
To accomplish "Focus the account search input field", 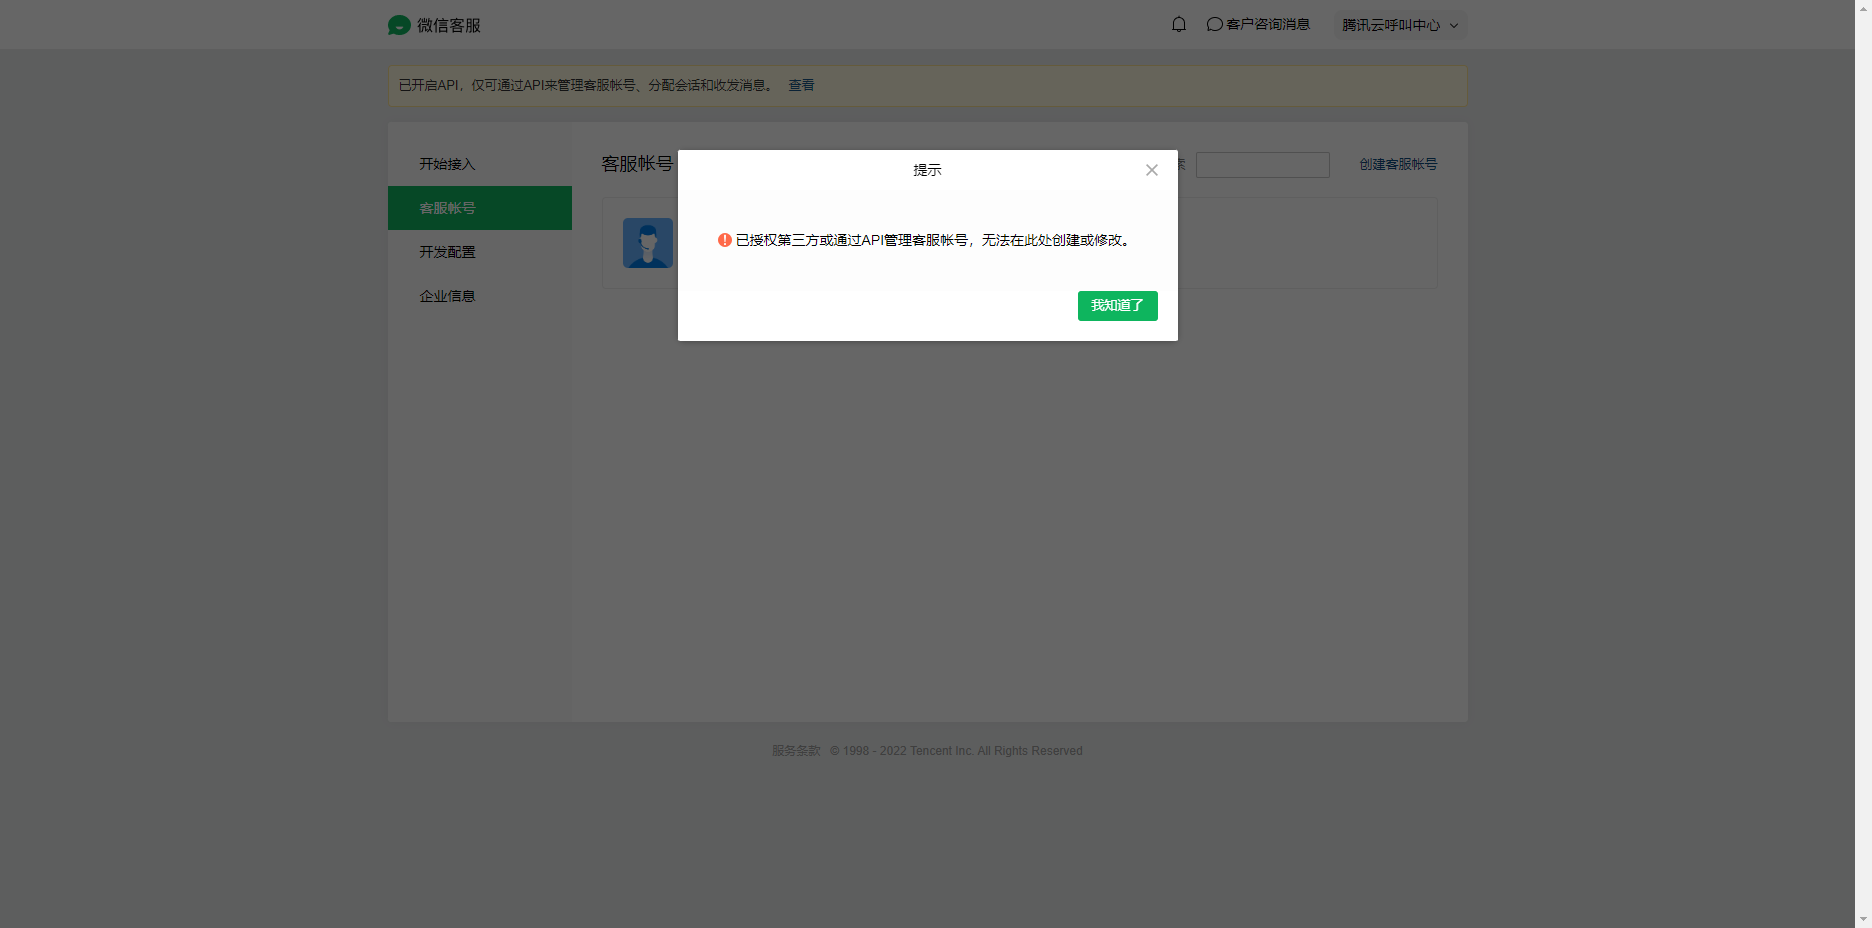I will coord(1263,165).
